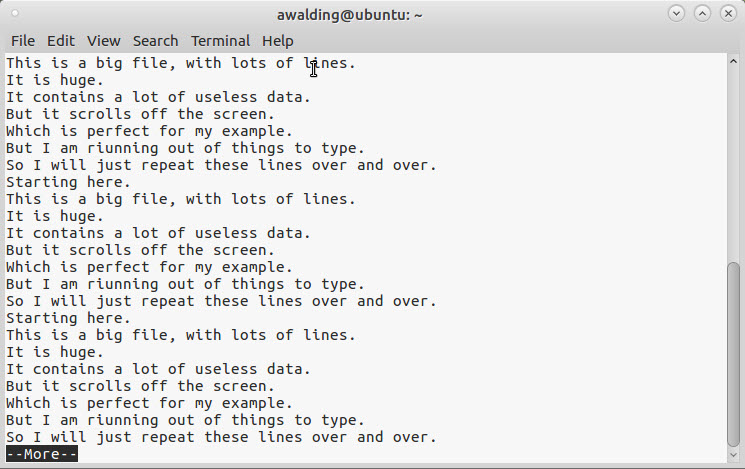Click the --More-- pager prompt
Image resolution: width=745 pixels, height=469 pixels.
coord(42,454)
